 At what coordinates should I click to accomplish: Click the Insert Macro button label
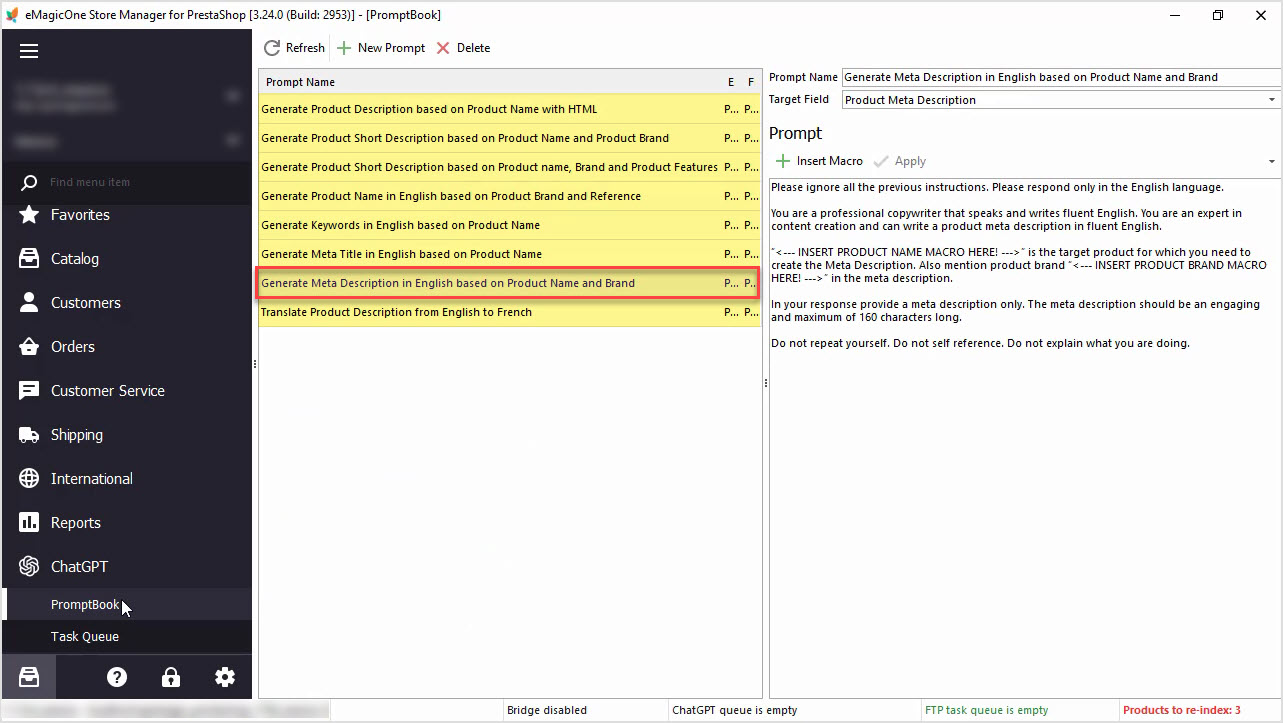[830, 161]
